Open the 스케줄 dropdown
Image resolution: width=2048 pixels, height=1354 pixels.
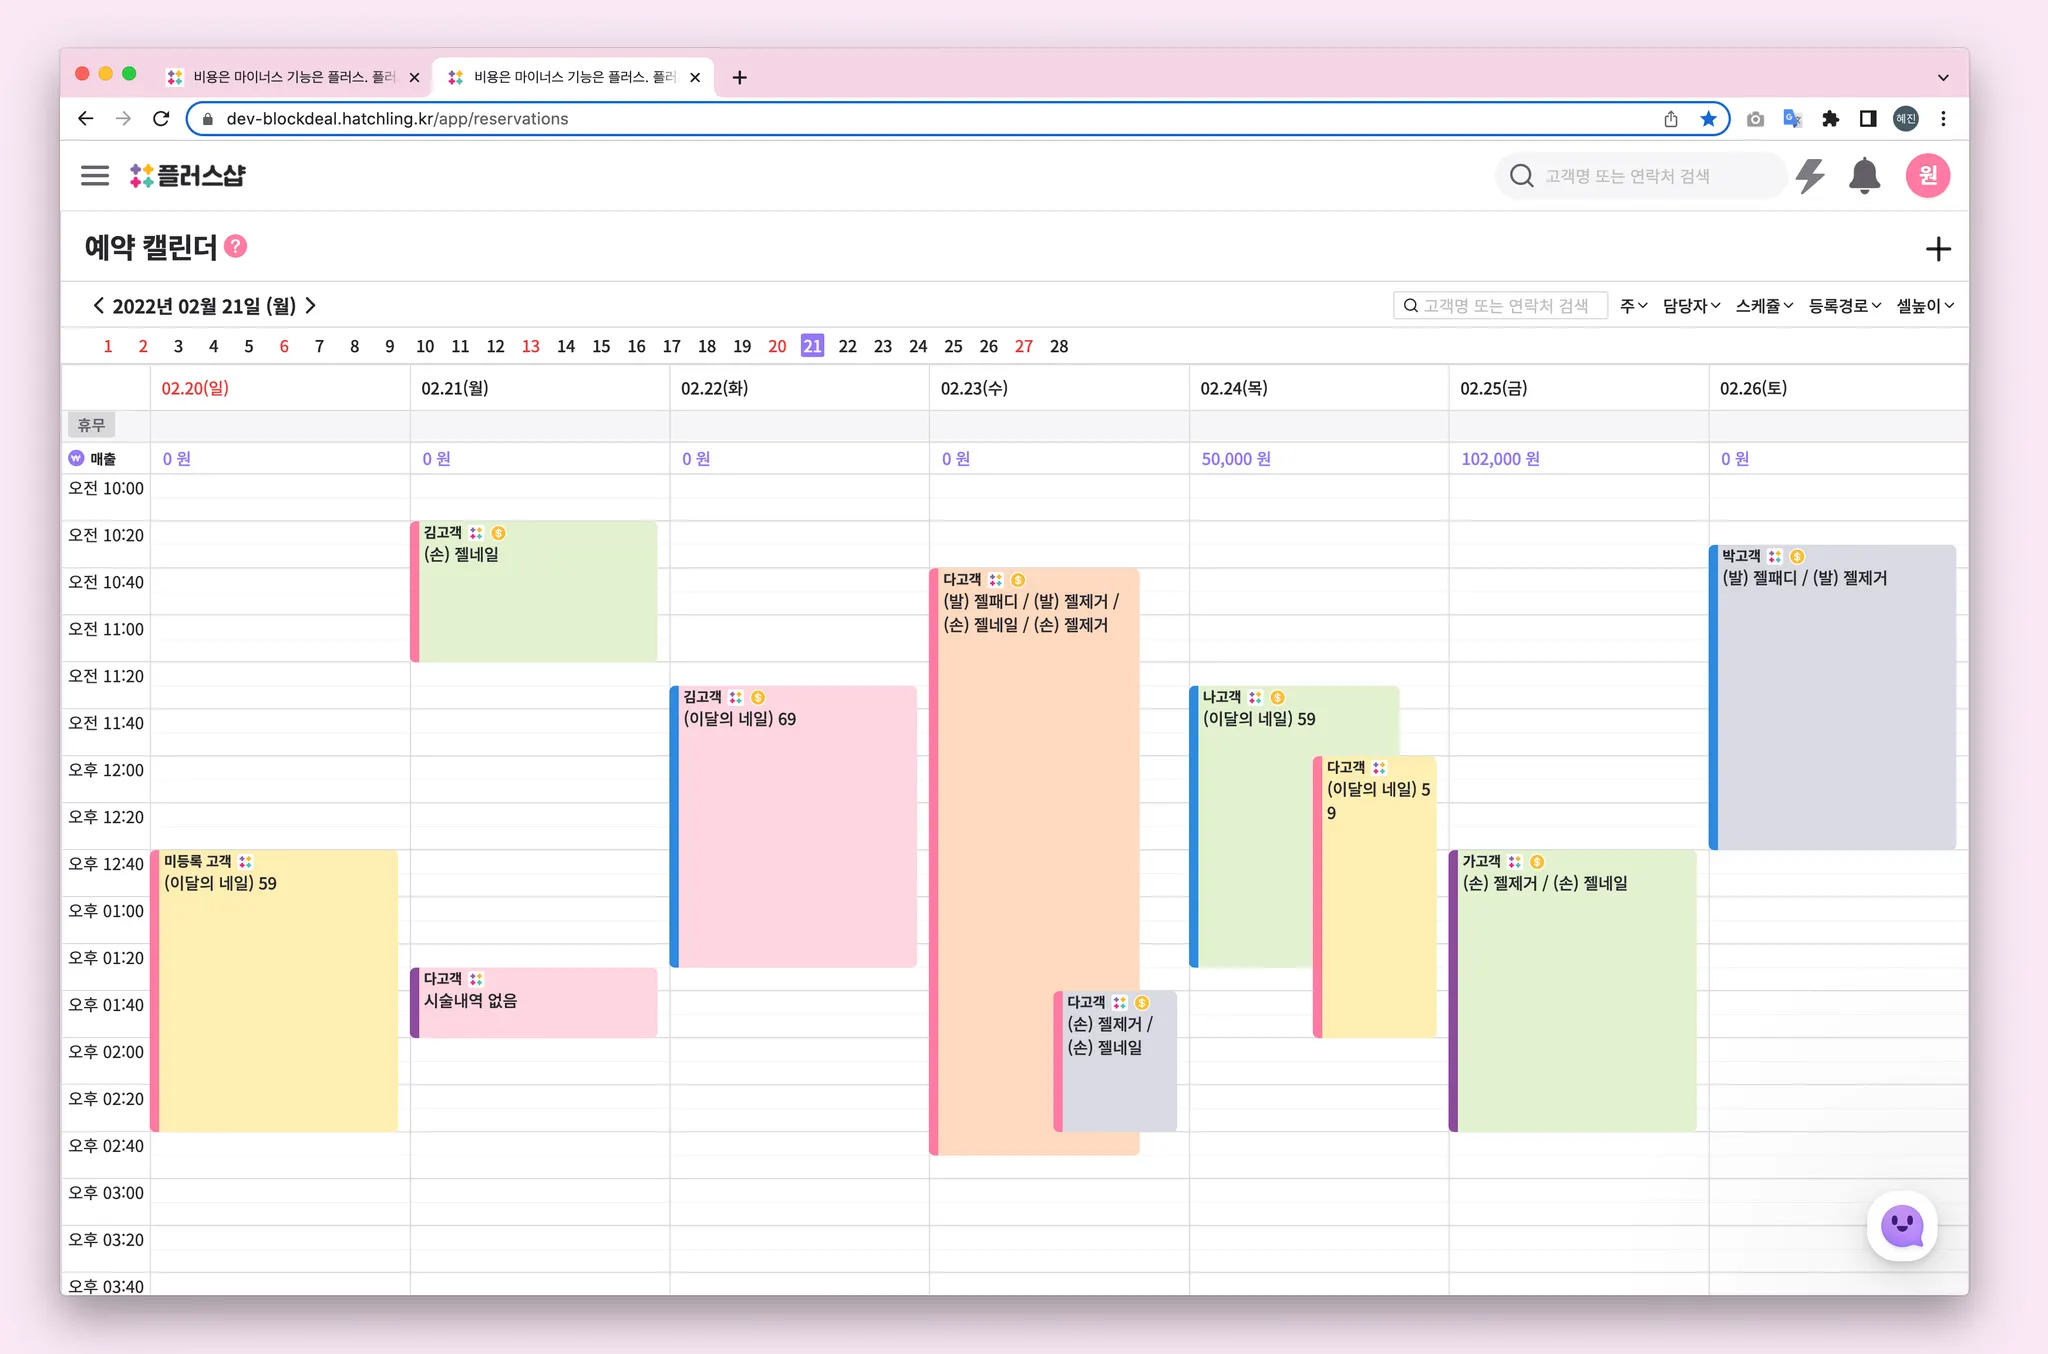coord(1764,306)
